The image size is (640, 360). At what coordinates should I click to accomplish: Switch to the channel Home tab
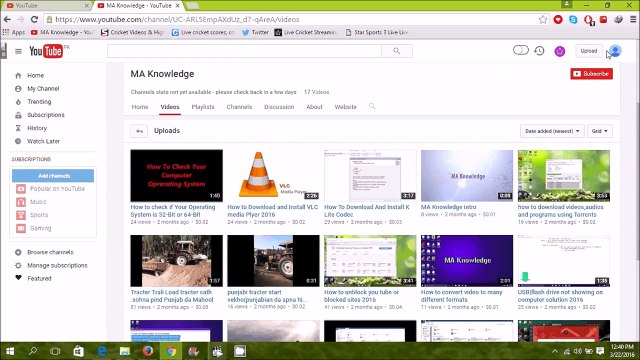(140, 107)
